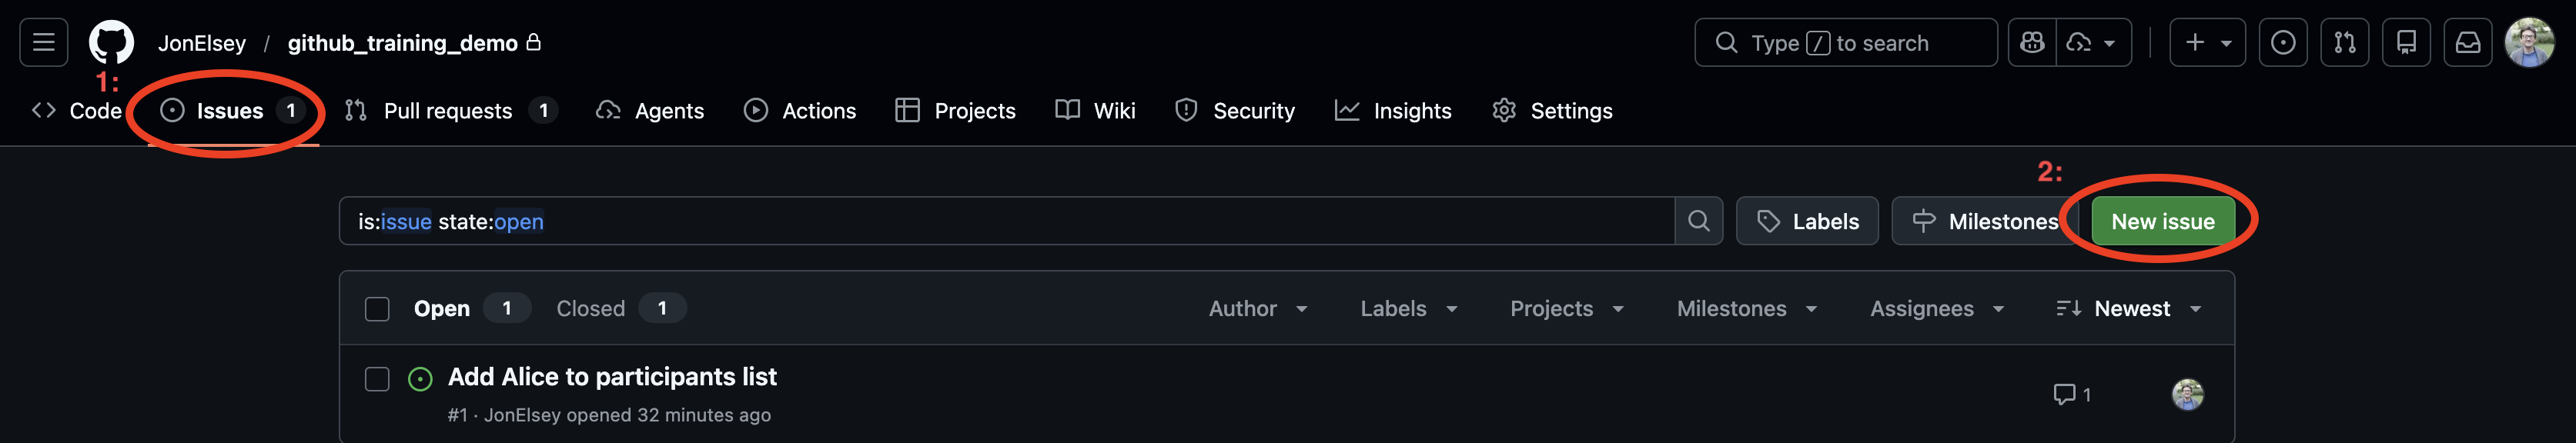Image resolution: width=2576 pixels, height=443 pixels.
Task: Open 'Add Alice to participants list' issue
Action: 612,377
